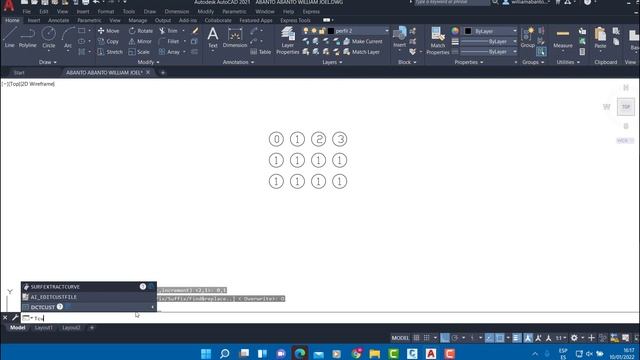Open the Insert block tool
640x360 pixels.
[399, 38]
